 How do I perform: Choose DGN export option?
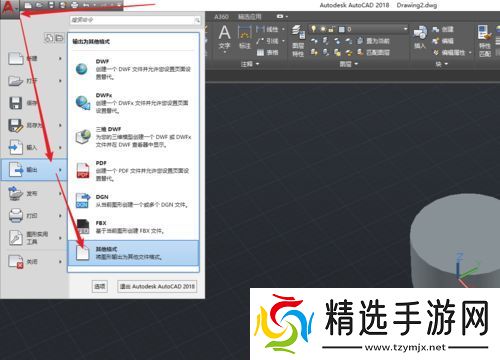tap(133, 201)
